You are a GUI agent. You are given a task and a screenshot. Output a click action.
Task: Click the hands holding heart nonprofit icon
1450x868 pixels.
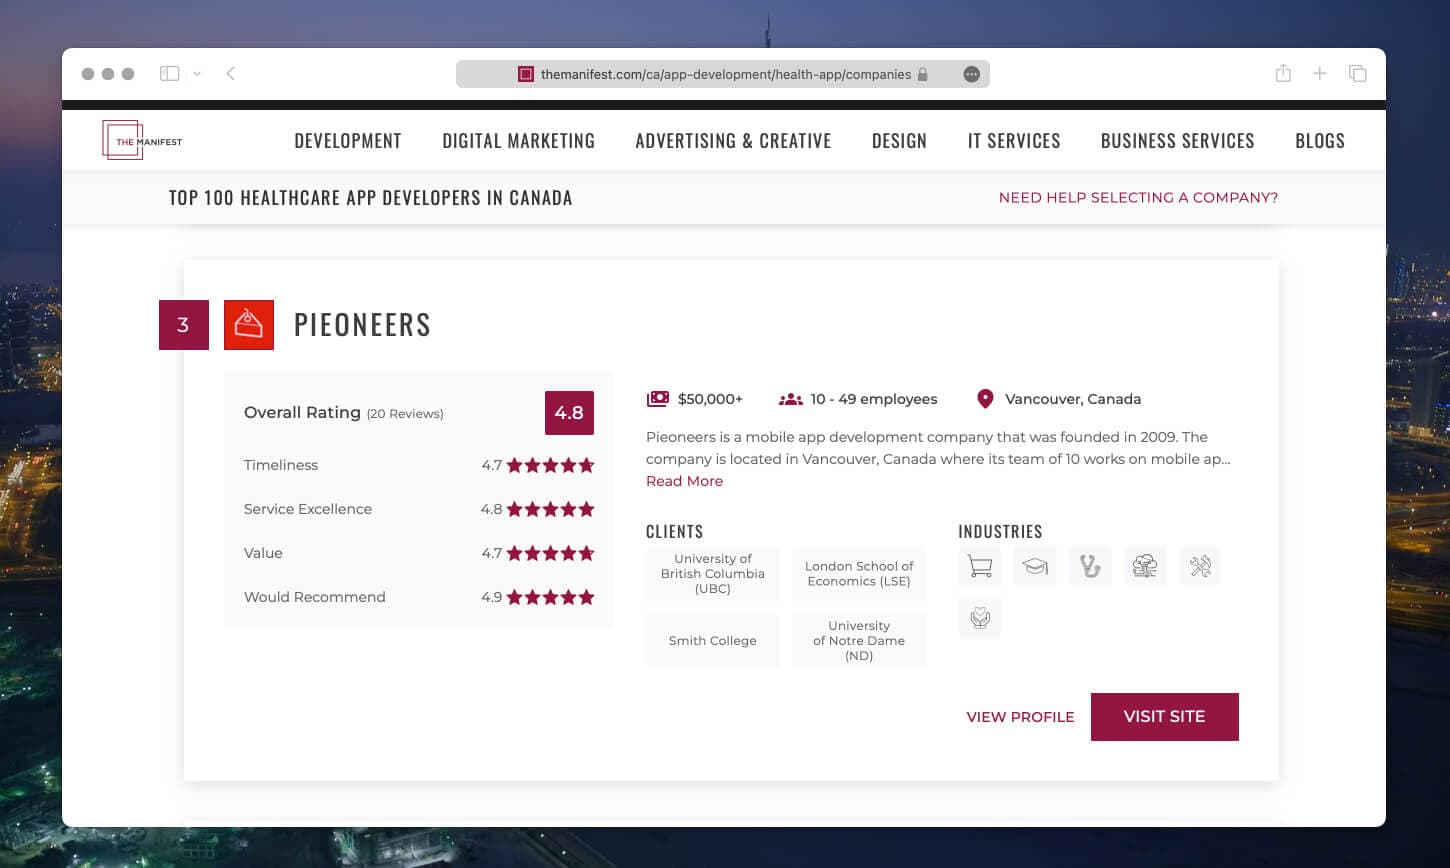click(x=980, y=618)
